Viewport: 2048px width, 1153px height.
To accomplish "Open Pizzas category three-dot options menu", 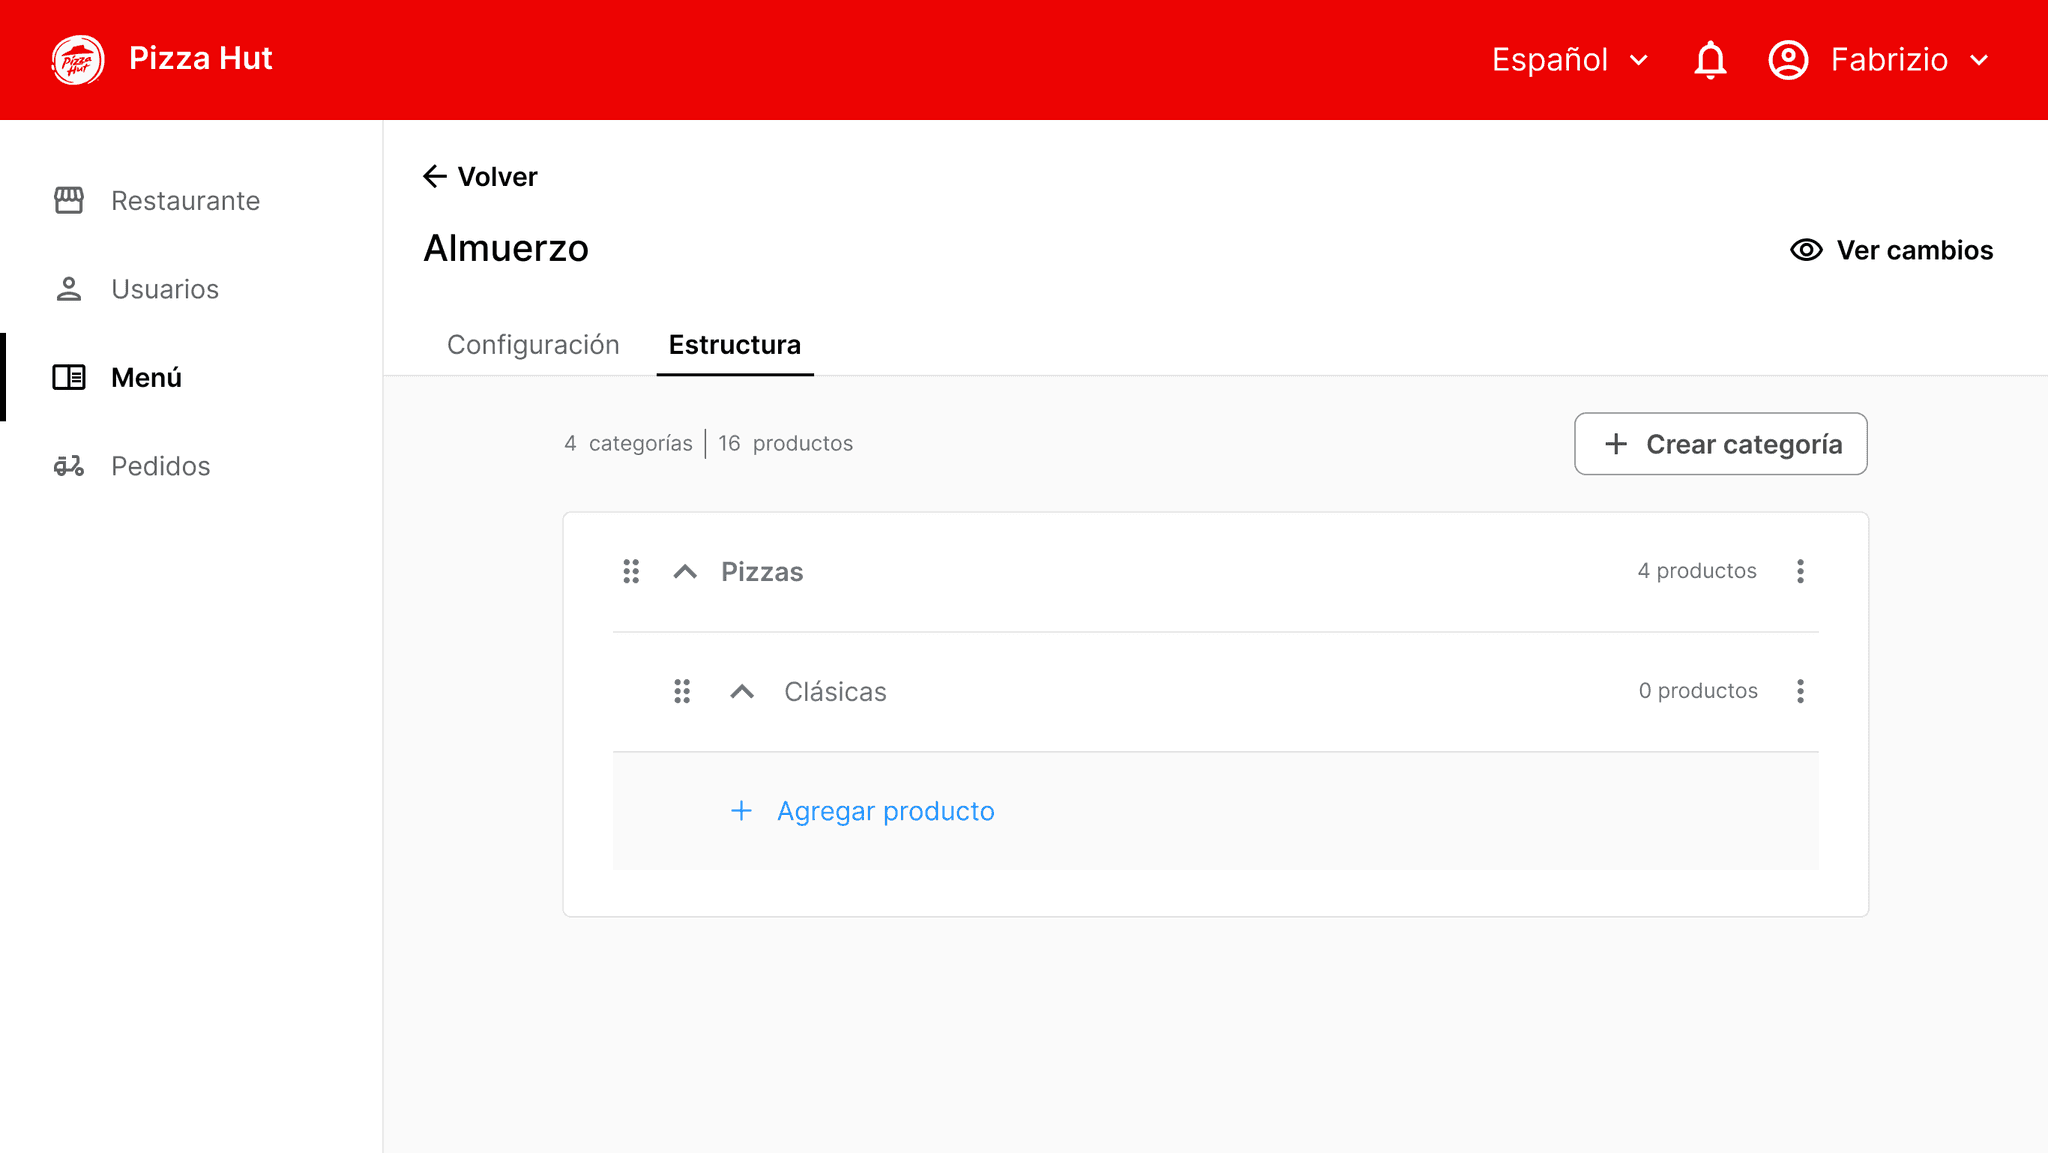I will coord(1800,571).
